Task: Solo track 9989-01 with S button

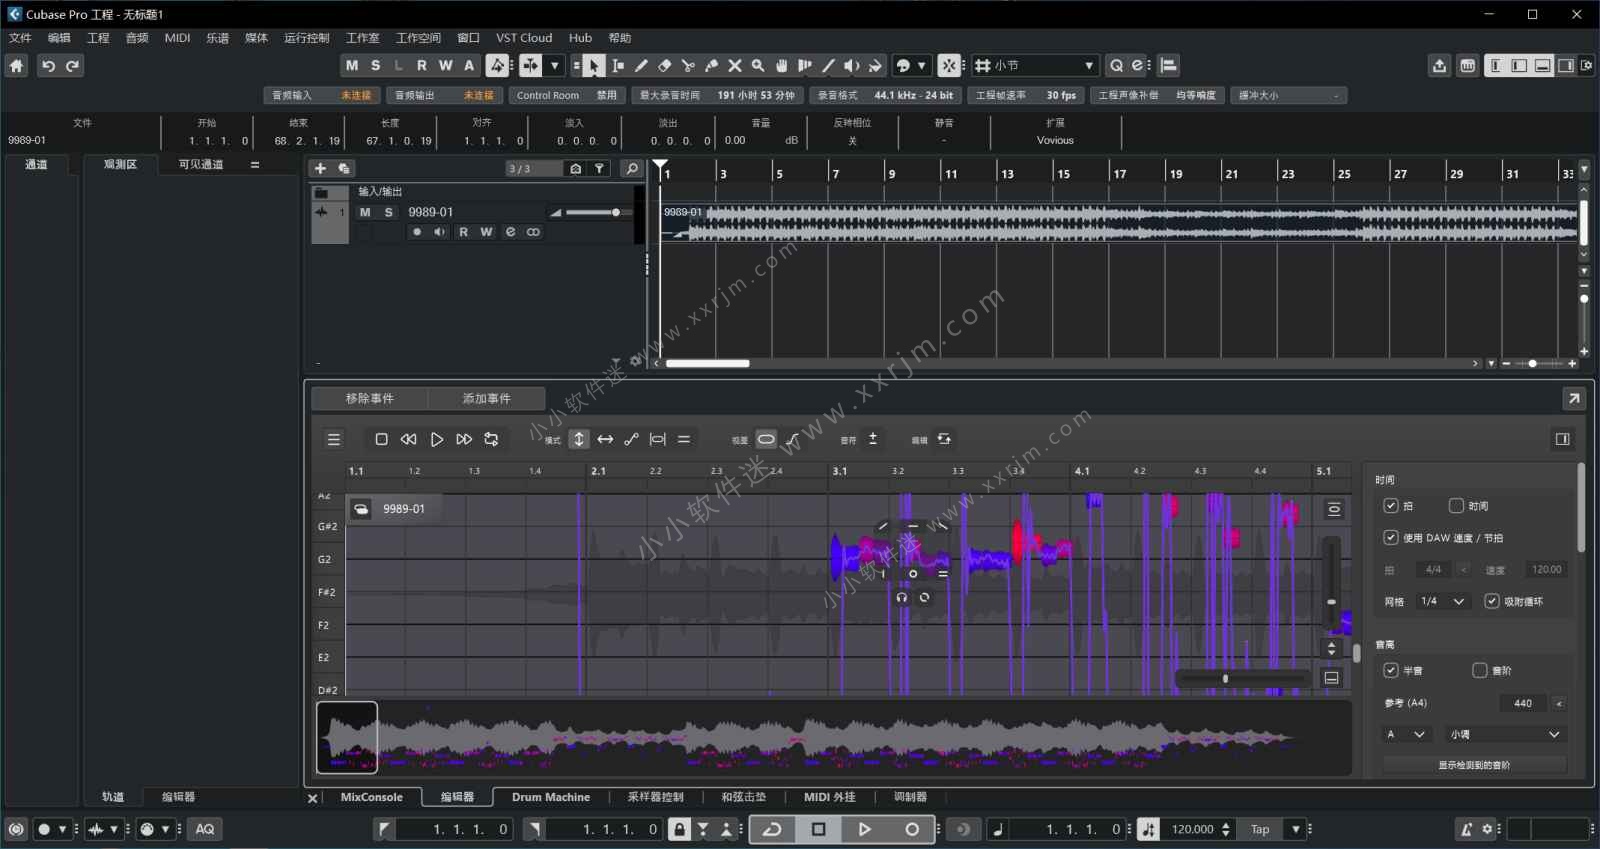Action: click(389, 212)
